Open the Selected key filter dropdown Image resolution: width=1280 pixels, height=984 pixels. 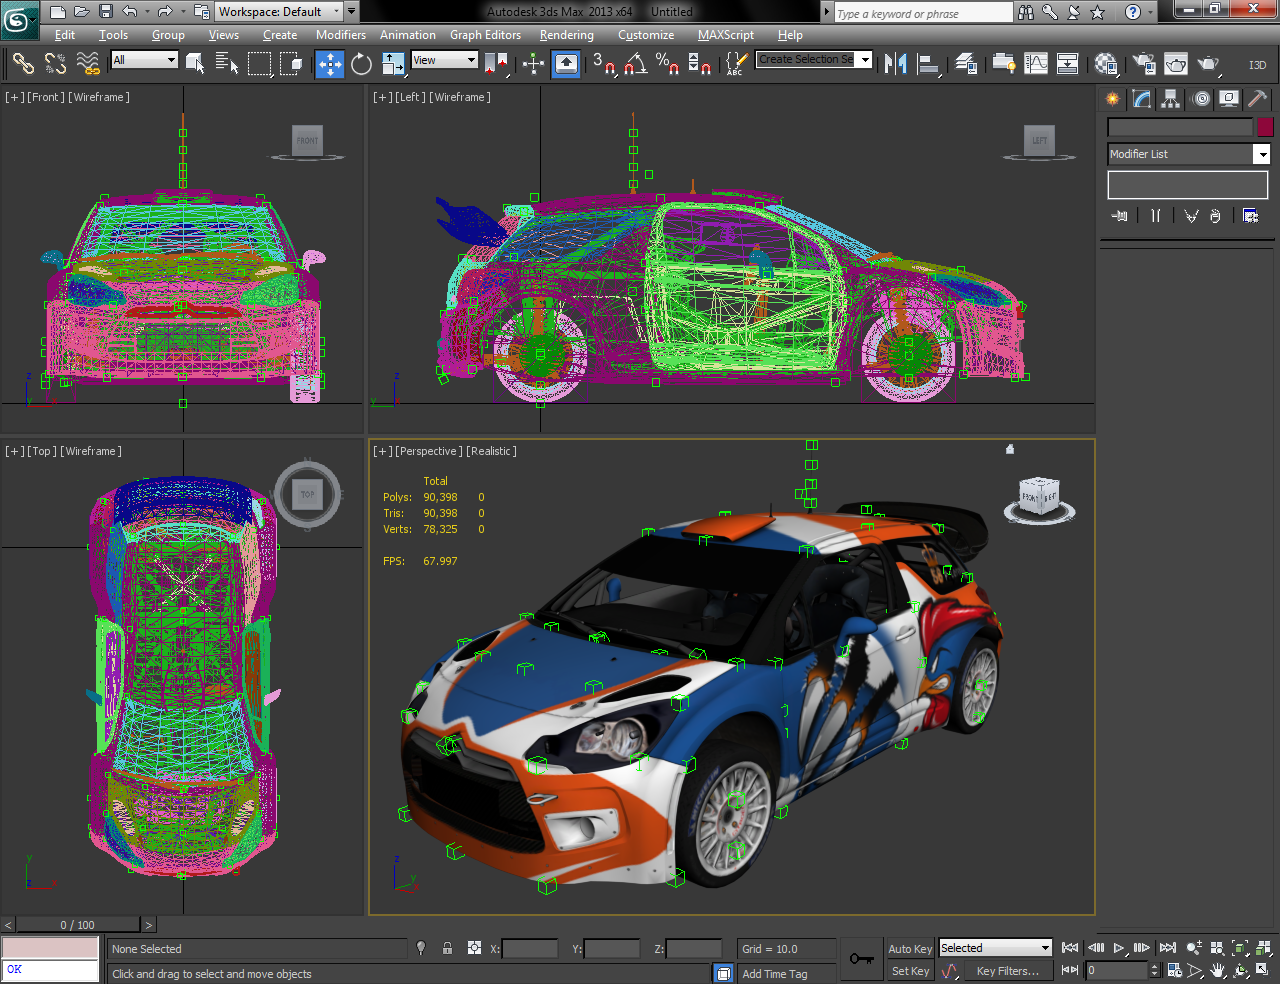[996, 948]
